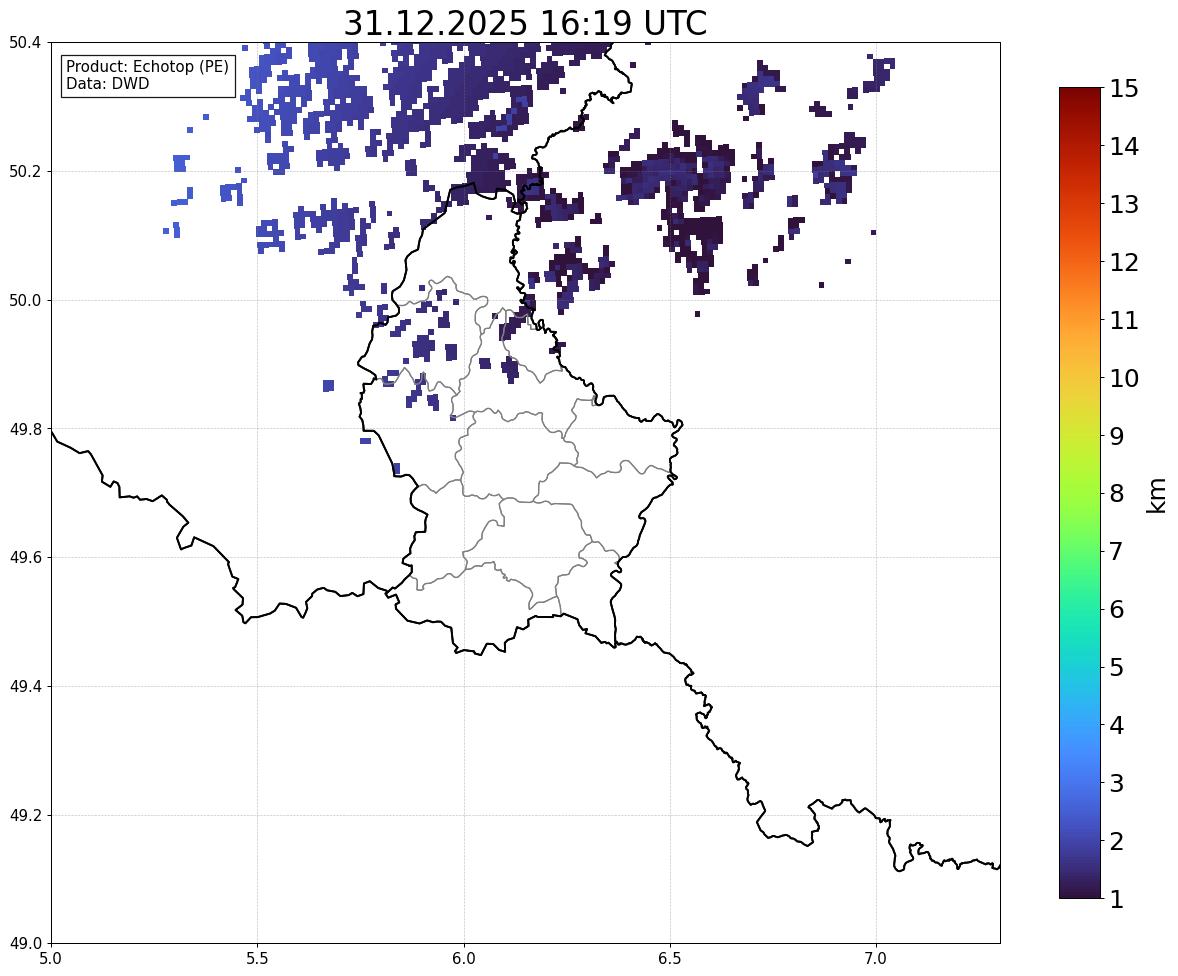Click the colorbar tick label 12
The width and height of the screenshot is (1178, 976).
[1125, 262]
